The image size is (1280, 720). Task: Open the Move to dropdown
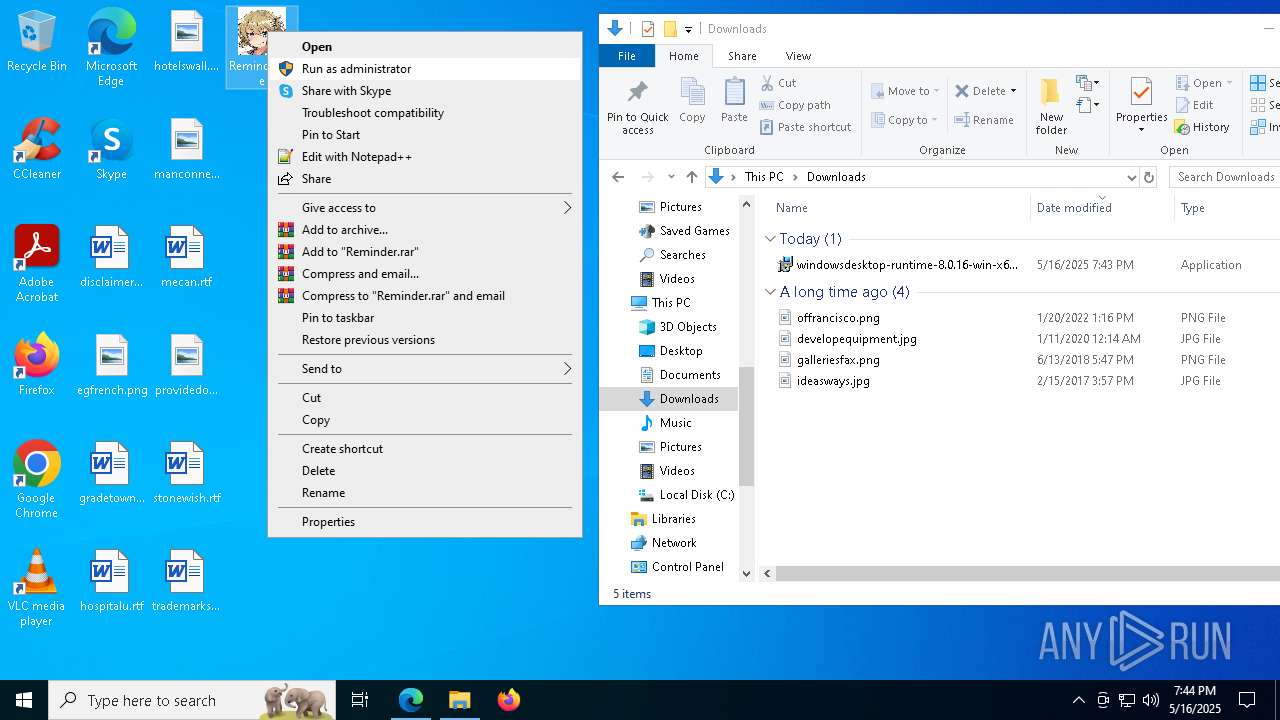905,91
